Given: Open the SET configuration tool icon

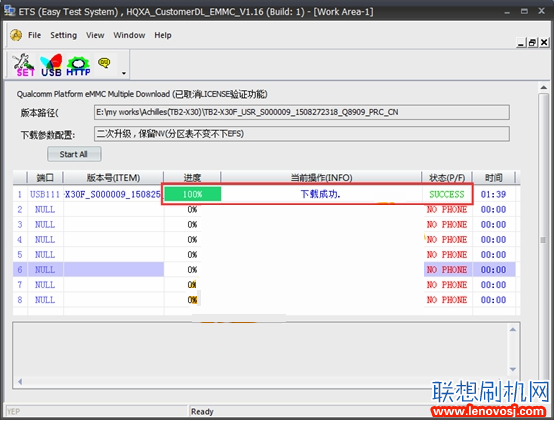Looking at the screenshot, I should click(x=24, y=65).
